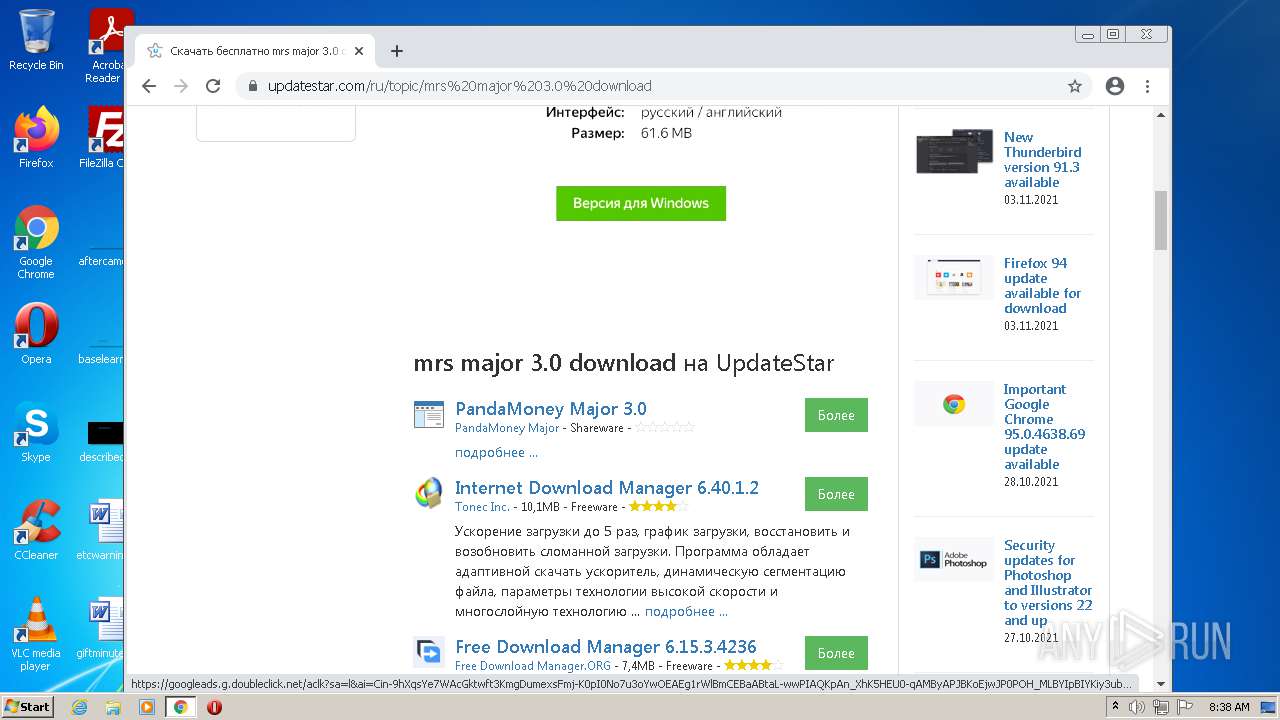Click the network tray icon

click(x=1162, y=707)
